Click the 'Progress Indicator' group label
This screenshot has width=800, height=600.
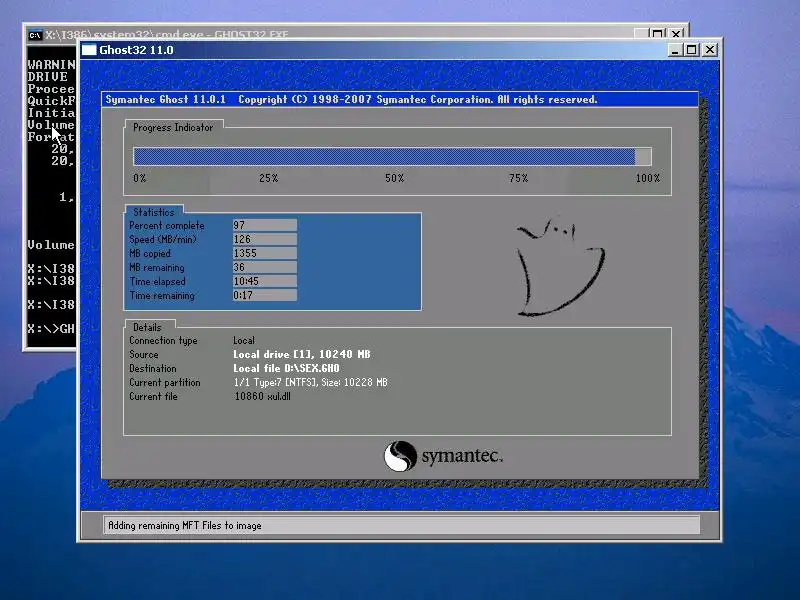(x=173, y=128)
